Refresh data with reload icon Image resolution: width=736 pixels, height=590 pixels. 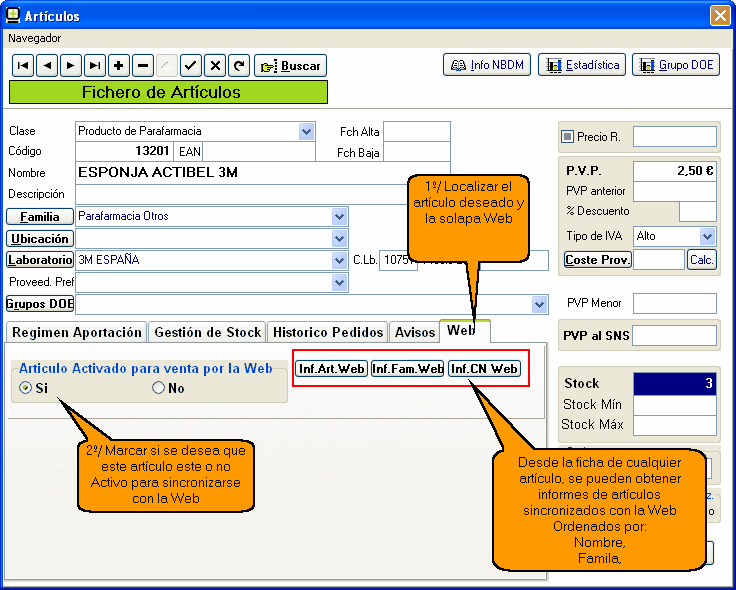pos(238,66)
